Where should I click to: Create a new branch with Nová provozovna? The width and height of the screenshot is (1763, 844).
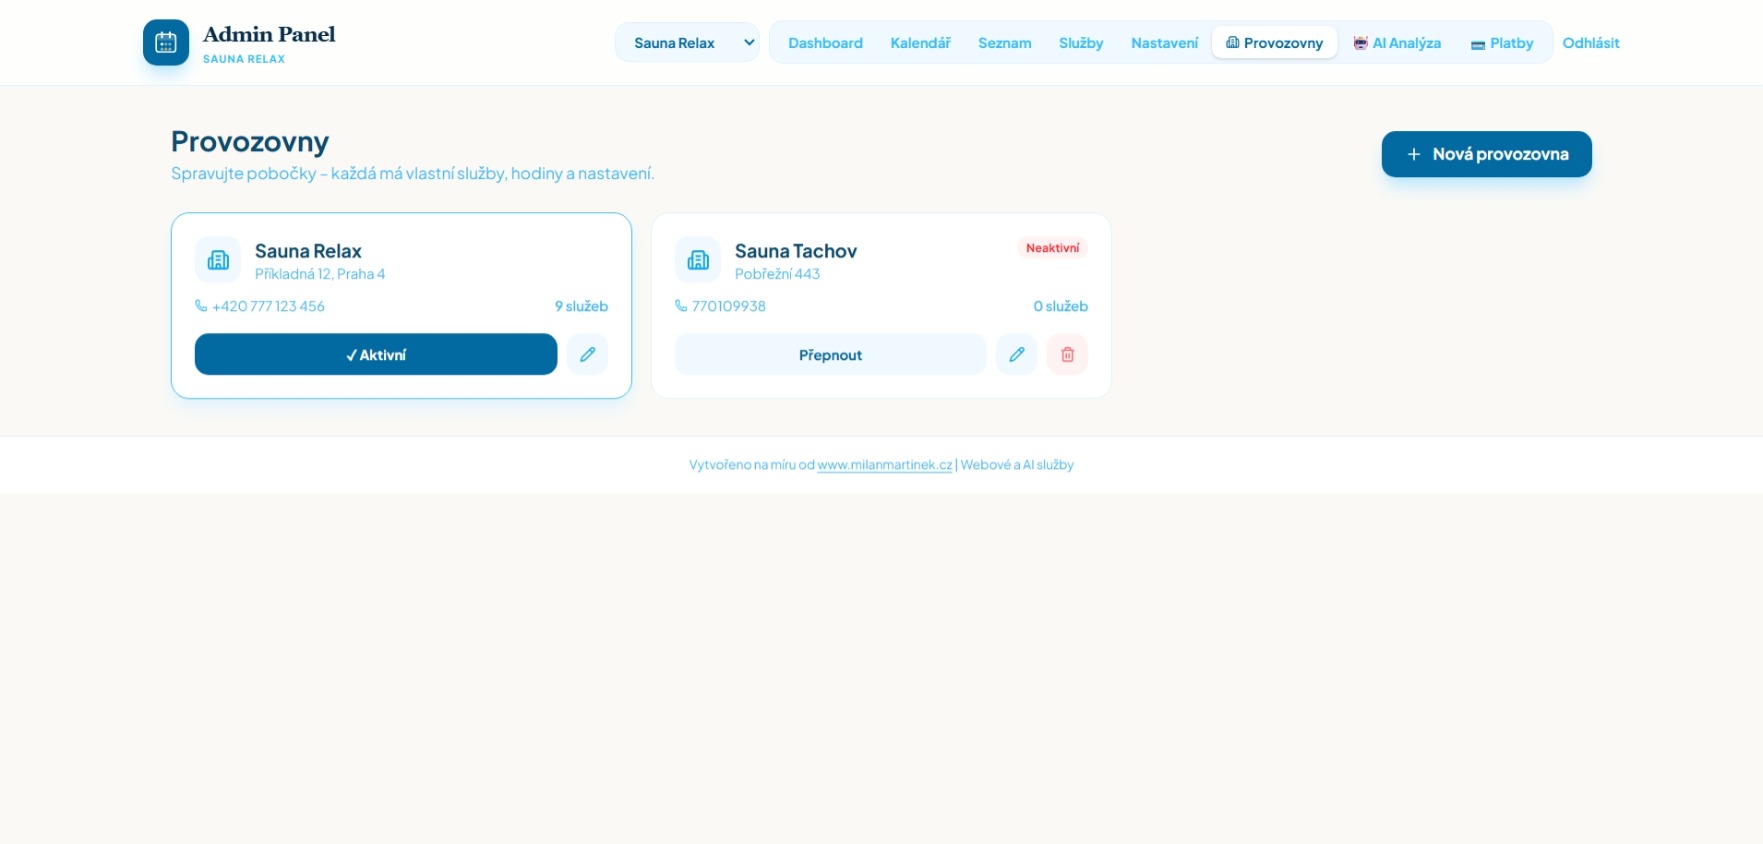pyautogui.click(x=1486, y=154)
